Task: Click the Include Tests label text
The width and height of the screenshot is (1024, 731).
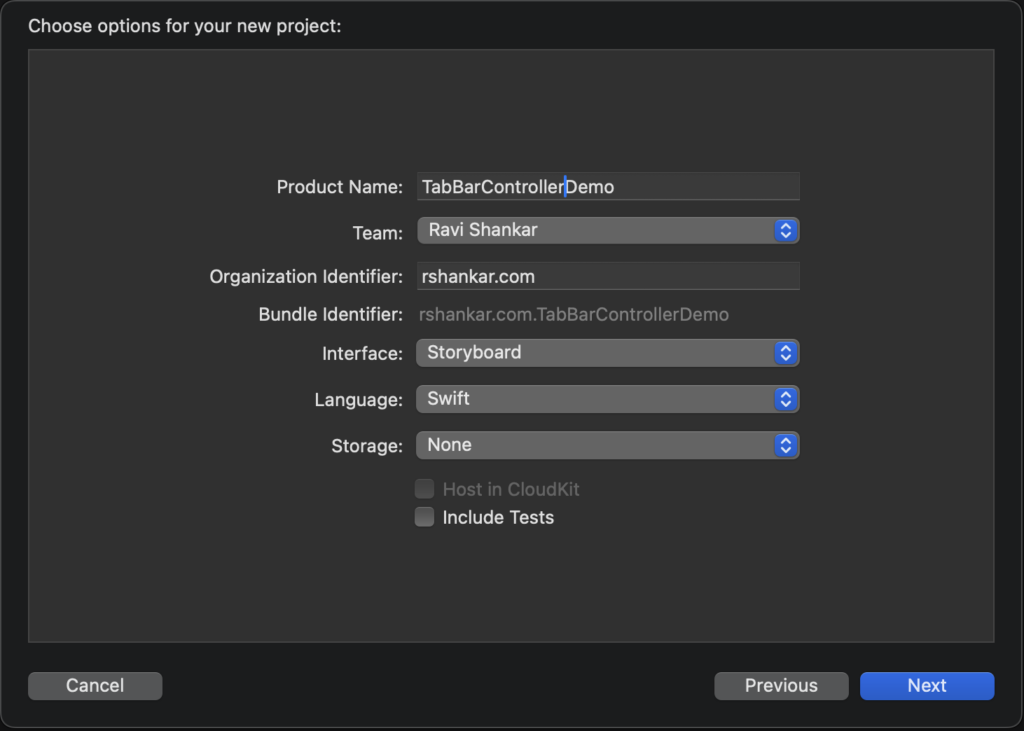Action: (498, 517)
